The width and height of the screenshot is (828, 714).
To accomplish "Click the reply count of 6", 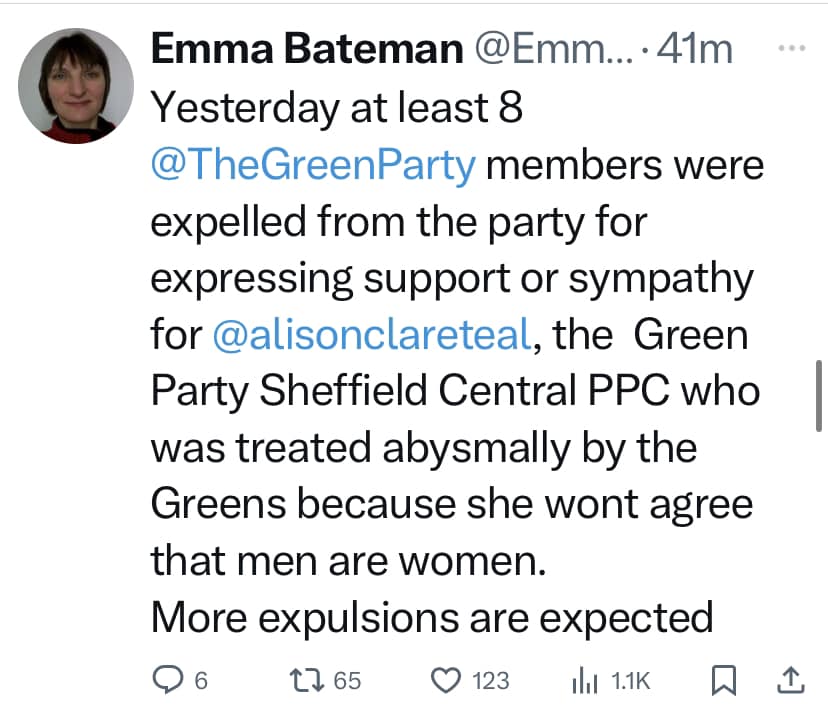I will pos(200,681).
